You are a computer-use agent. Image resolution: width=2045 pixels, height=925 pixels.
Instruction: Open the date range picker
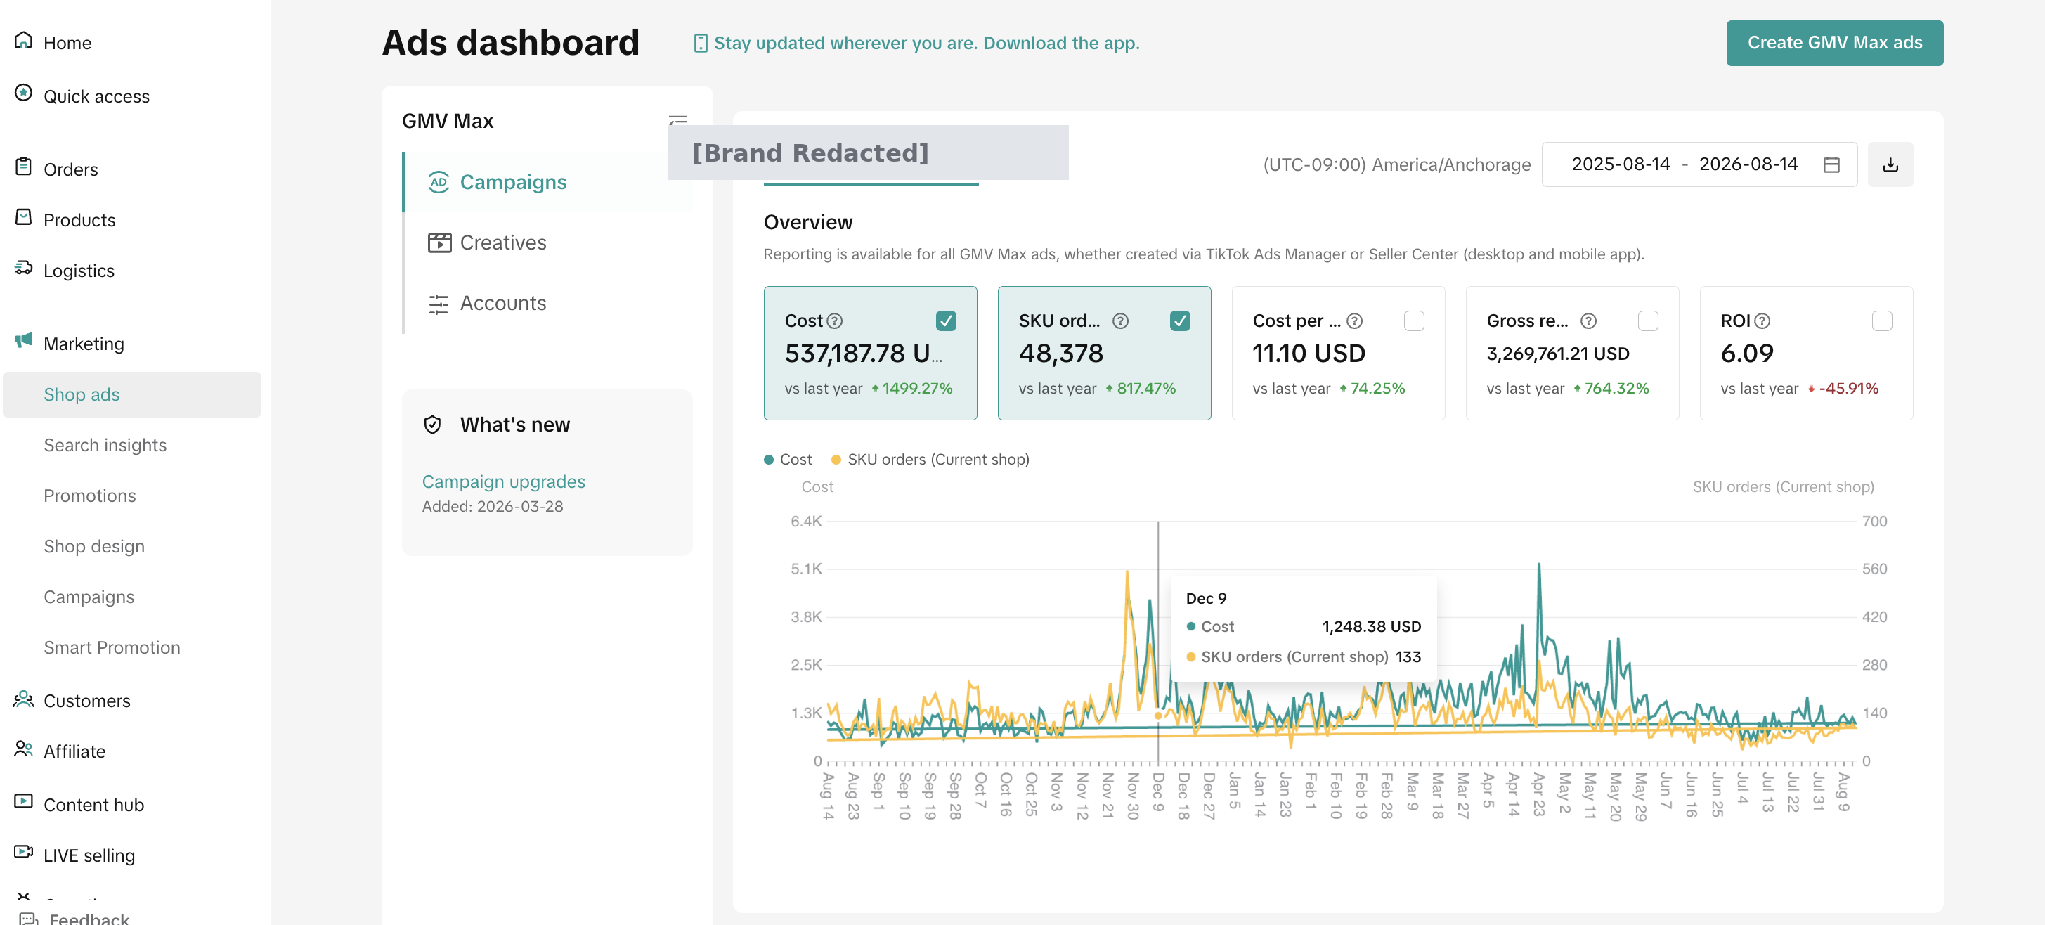click(x=1699, y=165)
